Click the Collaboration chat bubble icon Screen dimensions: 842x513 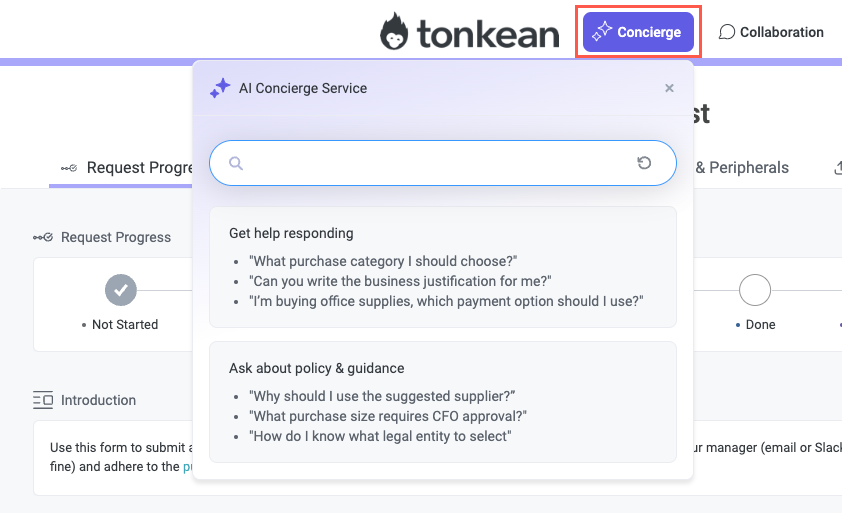(727, 32)
